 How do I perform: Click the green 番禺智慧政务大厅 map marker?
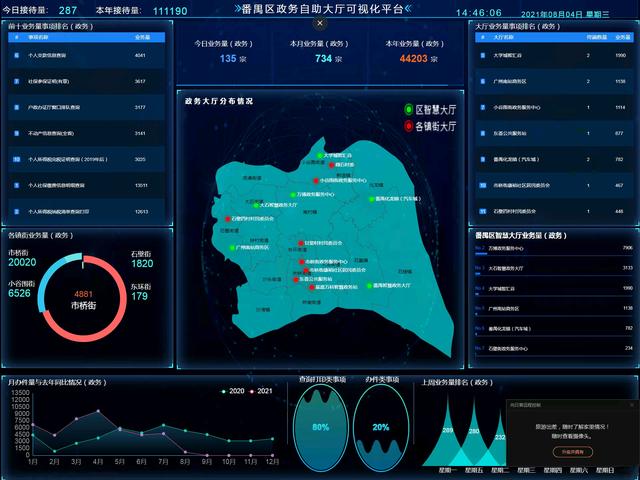(369, 286)
